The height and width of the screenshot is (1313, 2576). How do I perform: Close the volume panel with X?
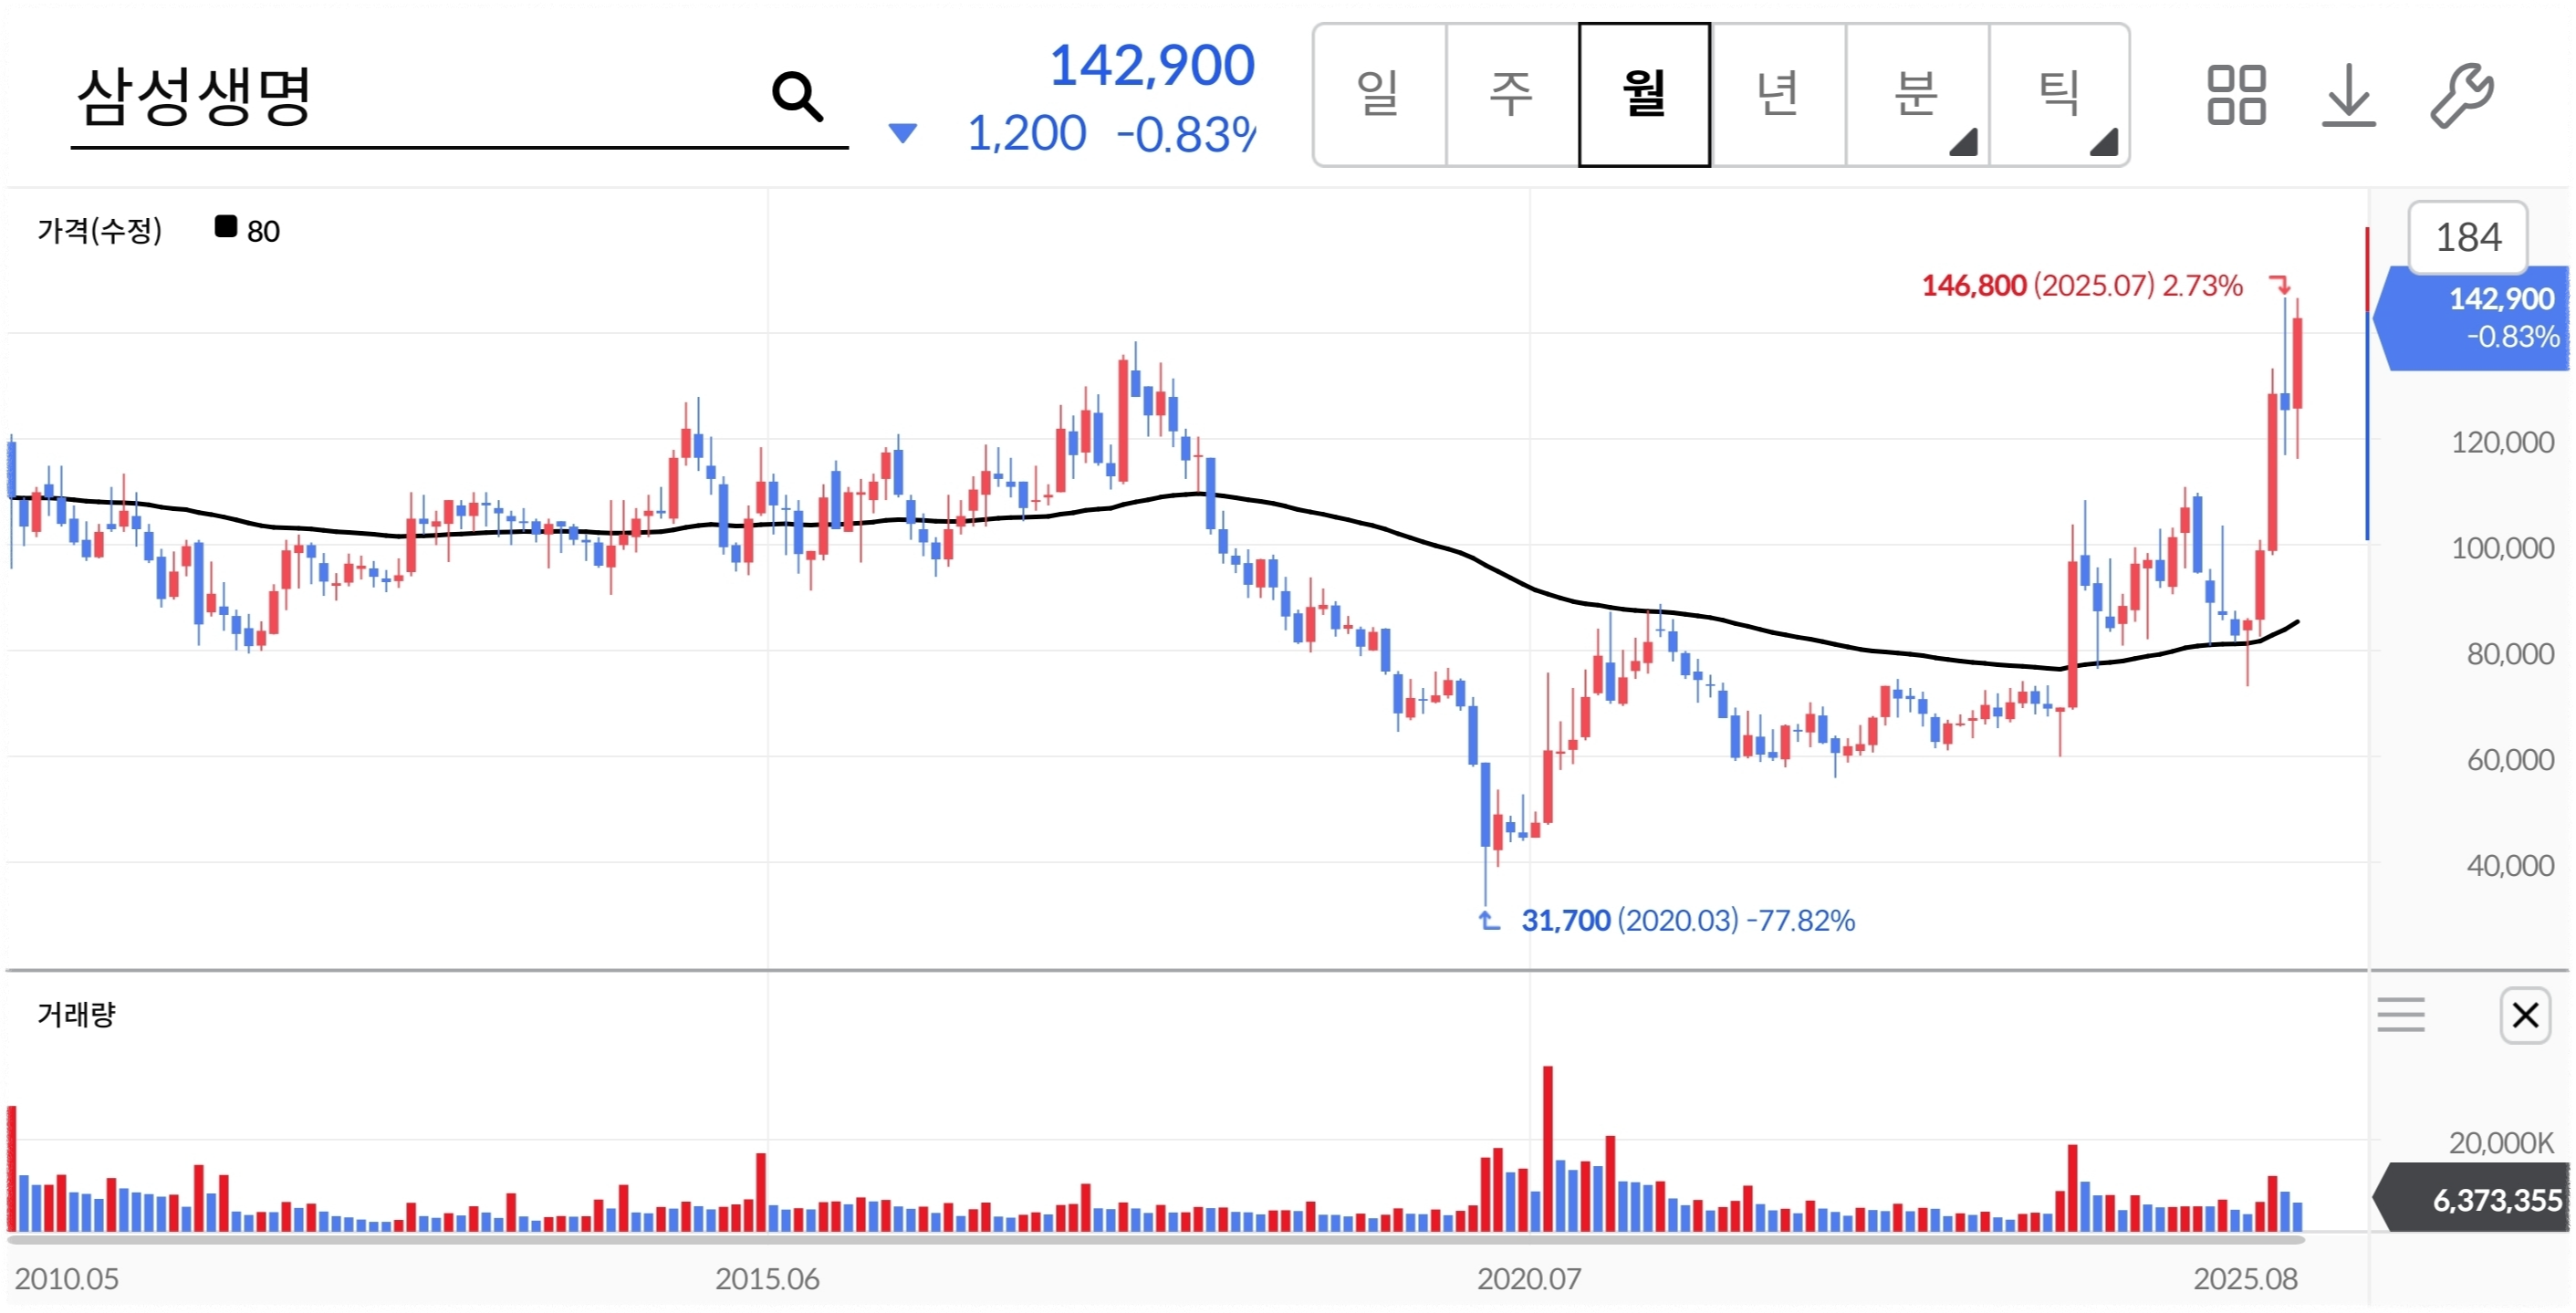point(2524,1015)
